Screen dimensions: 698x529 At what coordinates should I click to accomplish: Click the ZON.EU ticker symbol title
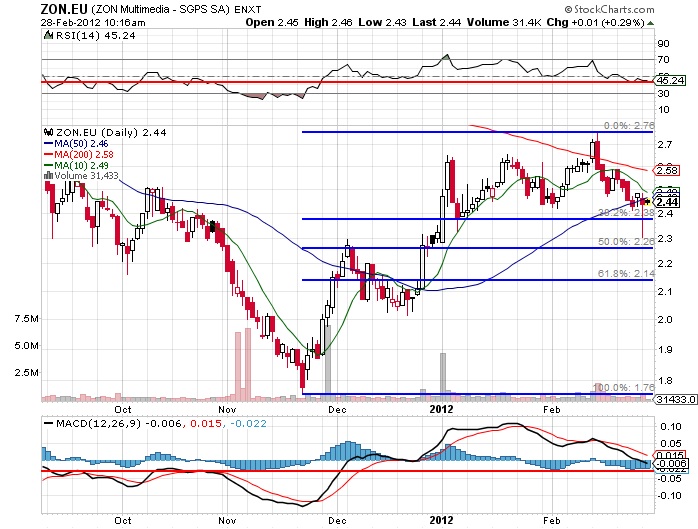64,8
